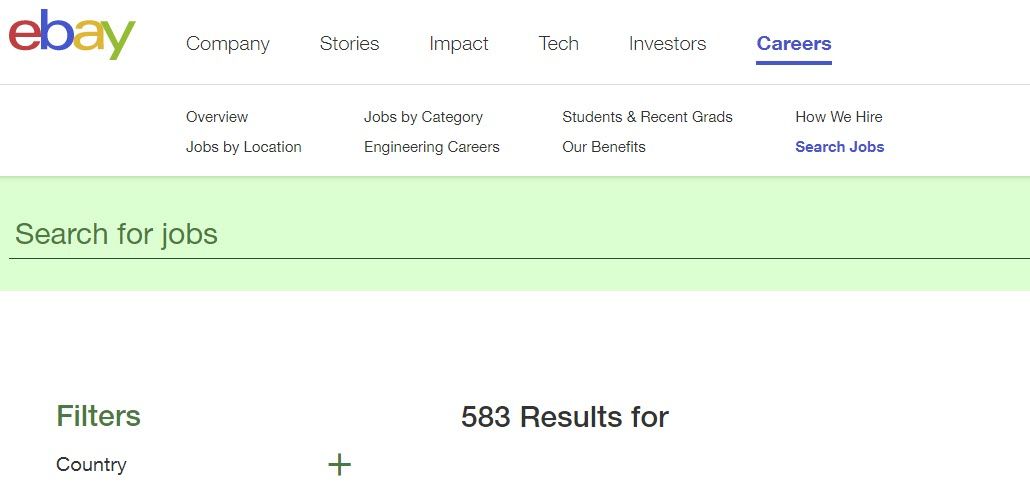The image size is (1030, 491).
Task: Open Jobs by Category
Action: click(x=423, y=117)
